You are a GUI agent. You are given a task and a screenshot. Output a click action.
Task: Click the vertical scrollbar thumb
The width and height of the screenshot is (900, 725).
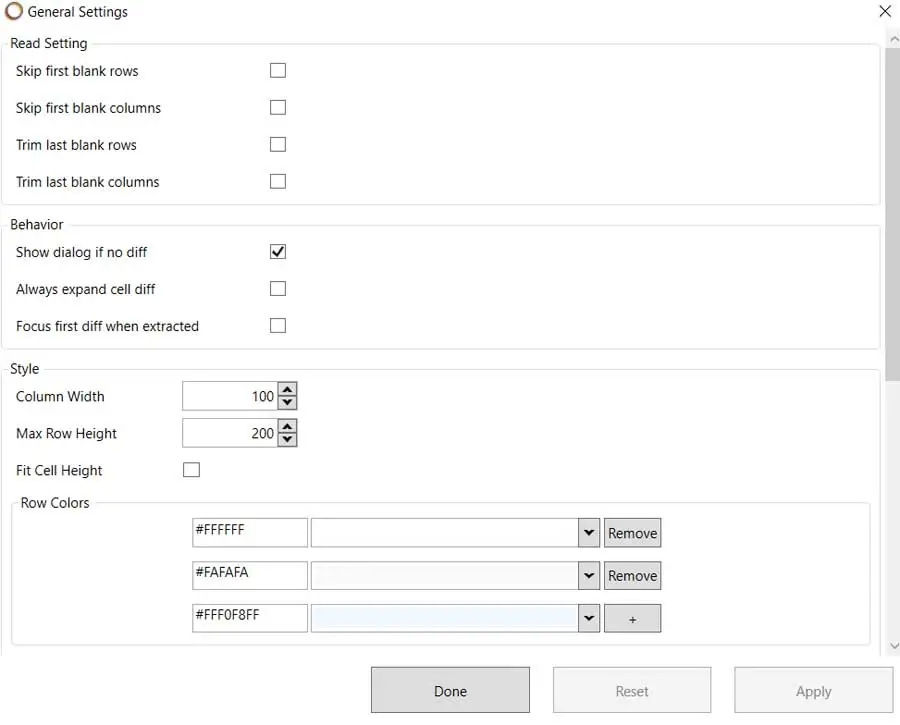click(x=892, y=210)
